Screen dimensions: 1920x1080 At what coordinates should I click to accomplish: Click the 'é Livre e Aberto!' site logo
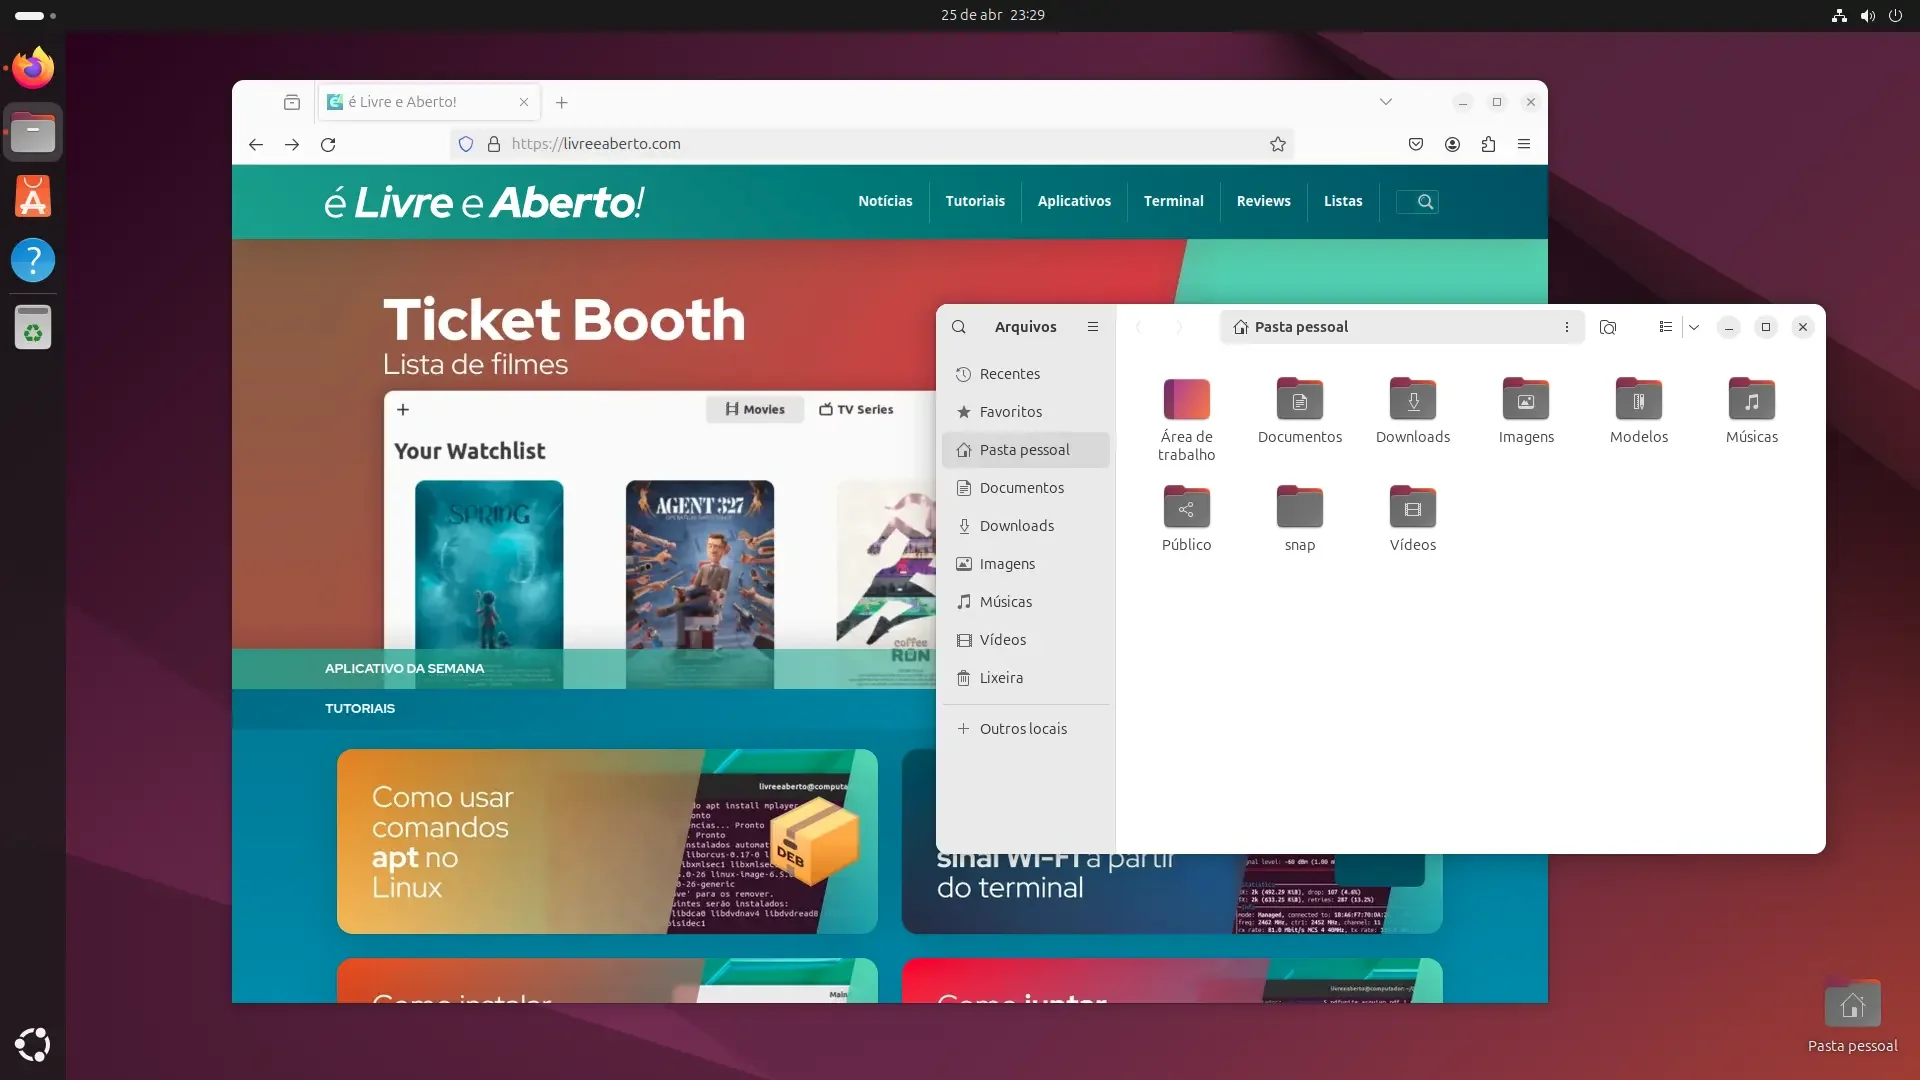pos(484,202)
